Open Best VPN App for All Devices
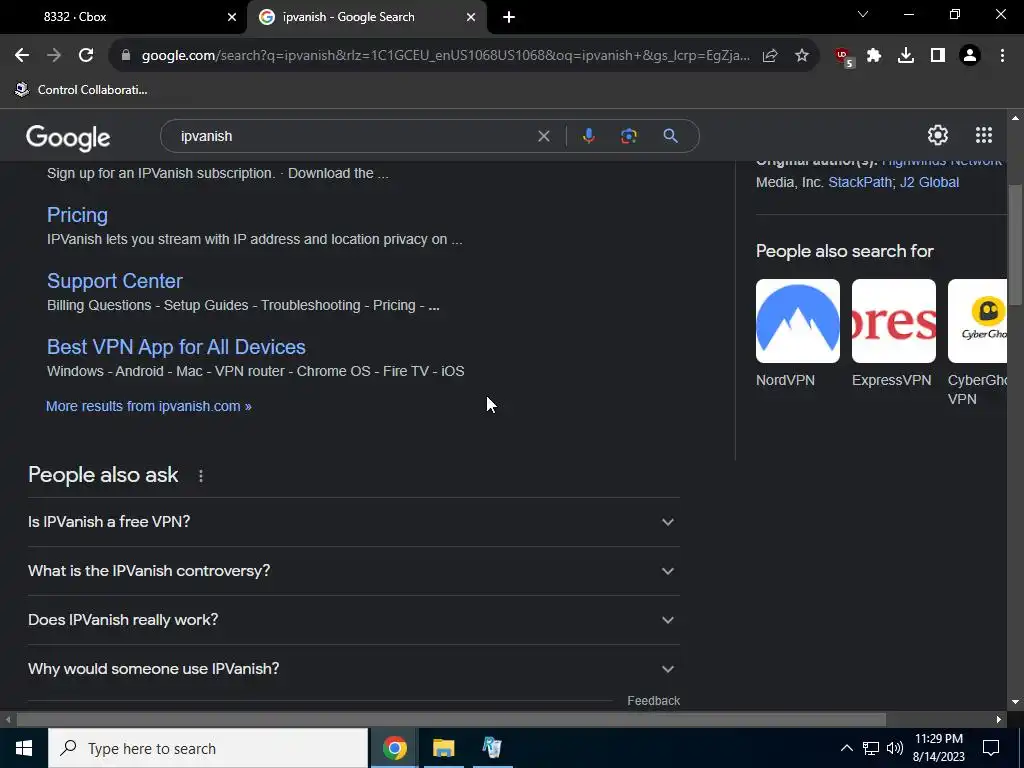 point(176,347)
